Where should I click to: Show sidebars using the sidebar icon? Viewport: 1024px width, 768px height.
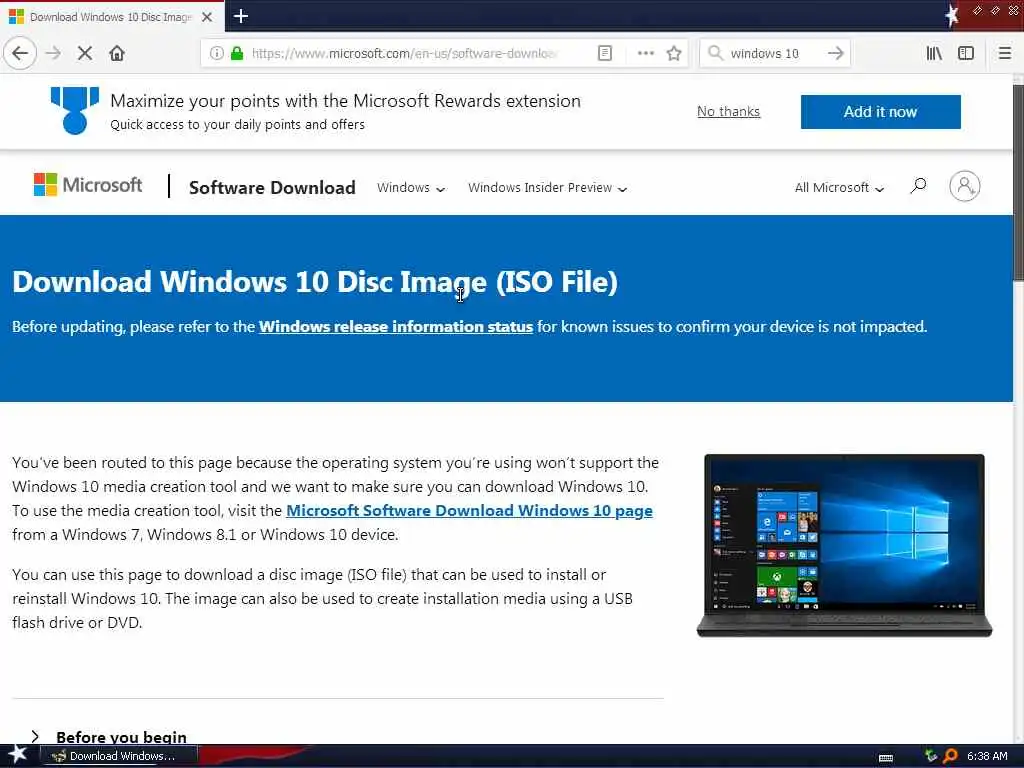click(966, 53)
